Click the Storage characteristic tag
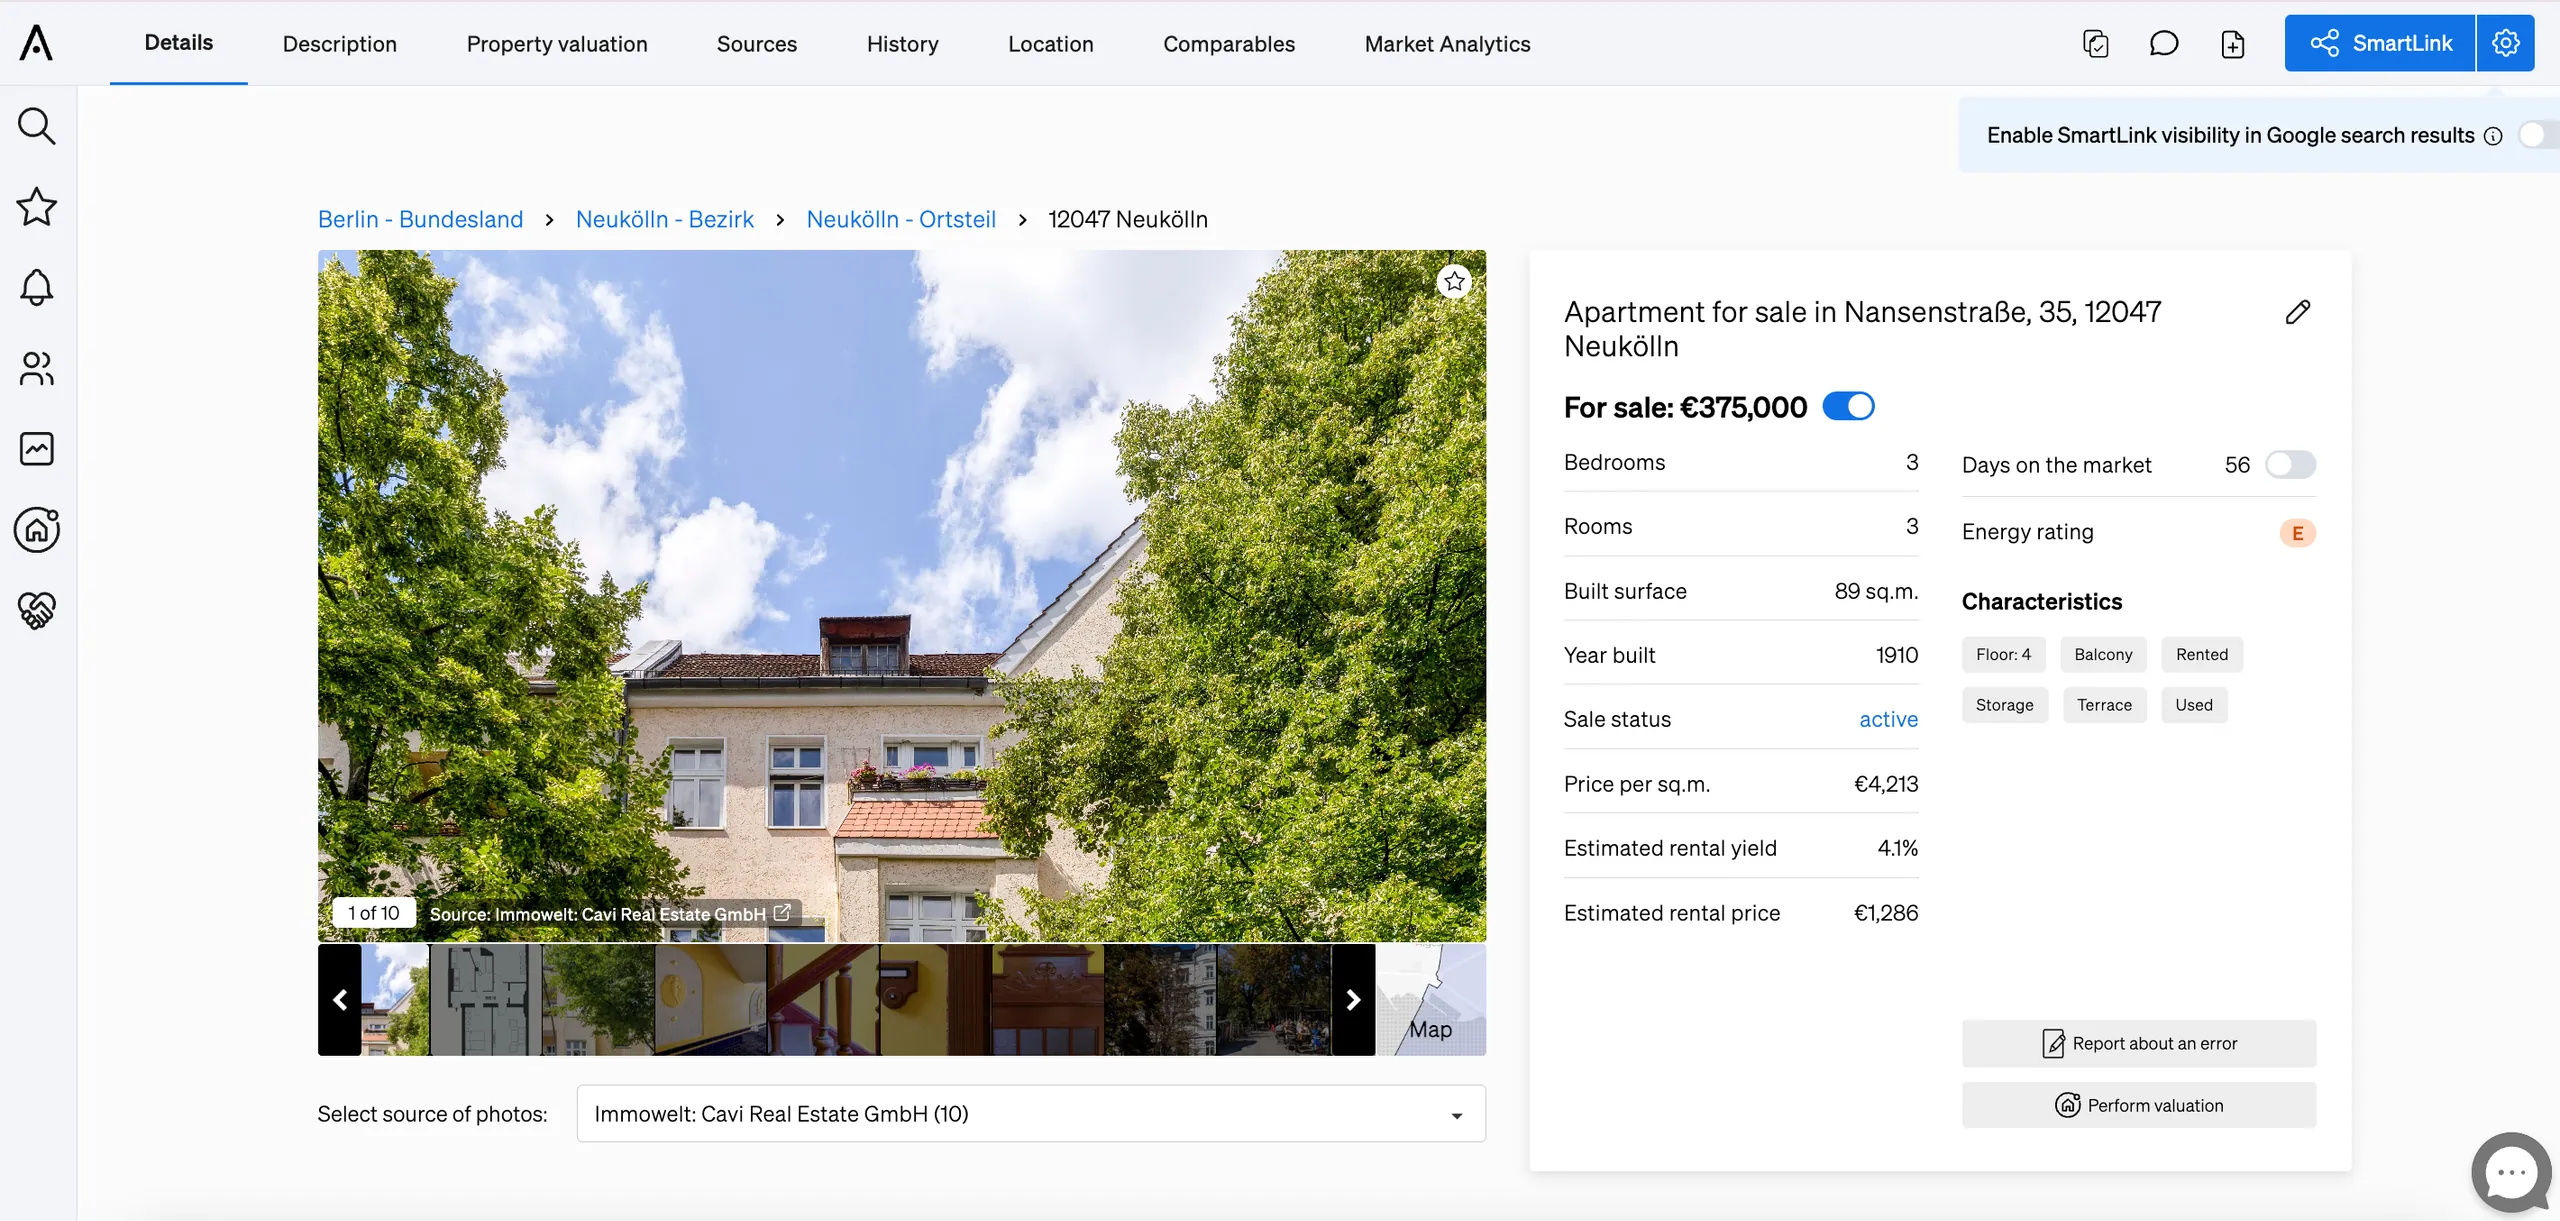The image size is (2560, 1221). tap(2004, 704)
